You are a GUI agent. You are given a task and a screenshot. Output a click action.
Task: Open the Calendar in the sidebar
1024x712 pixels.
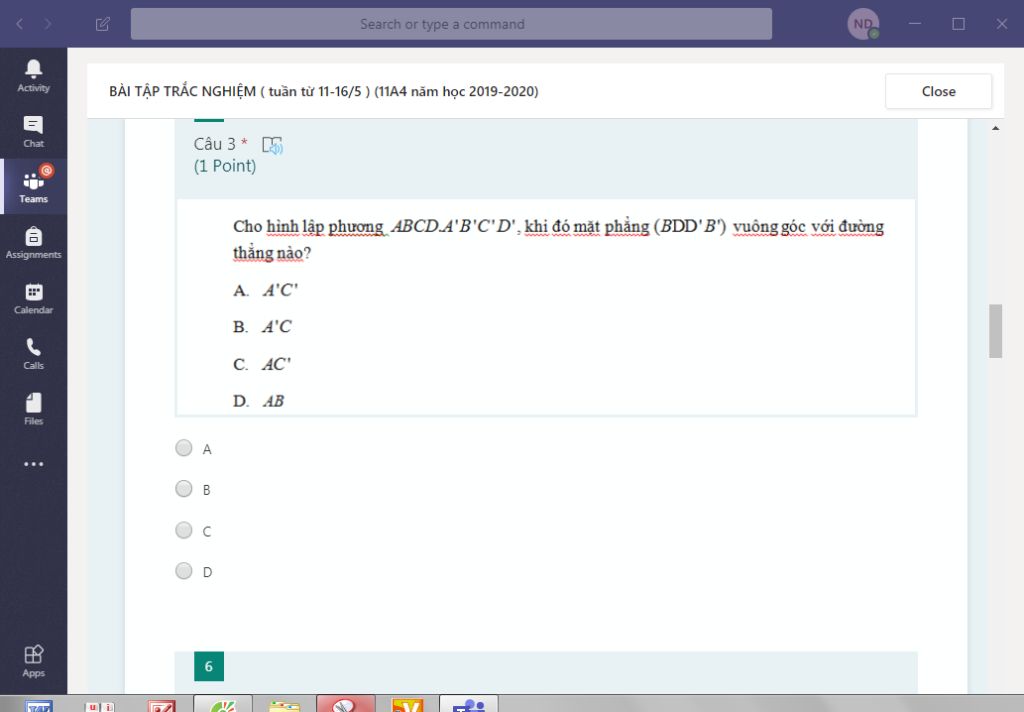[x=33, y=299]
